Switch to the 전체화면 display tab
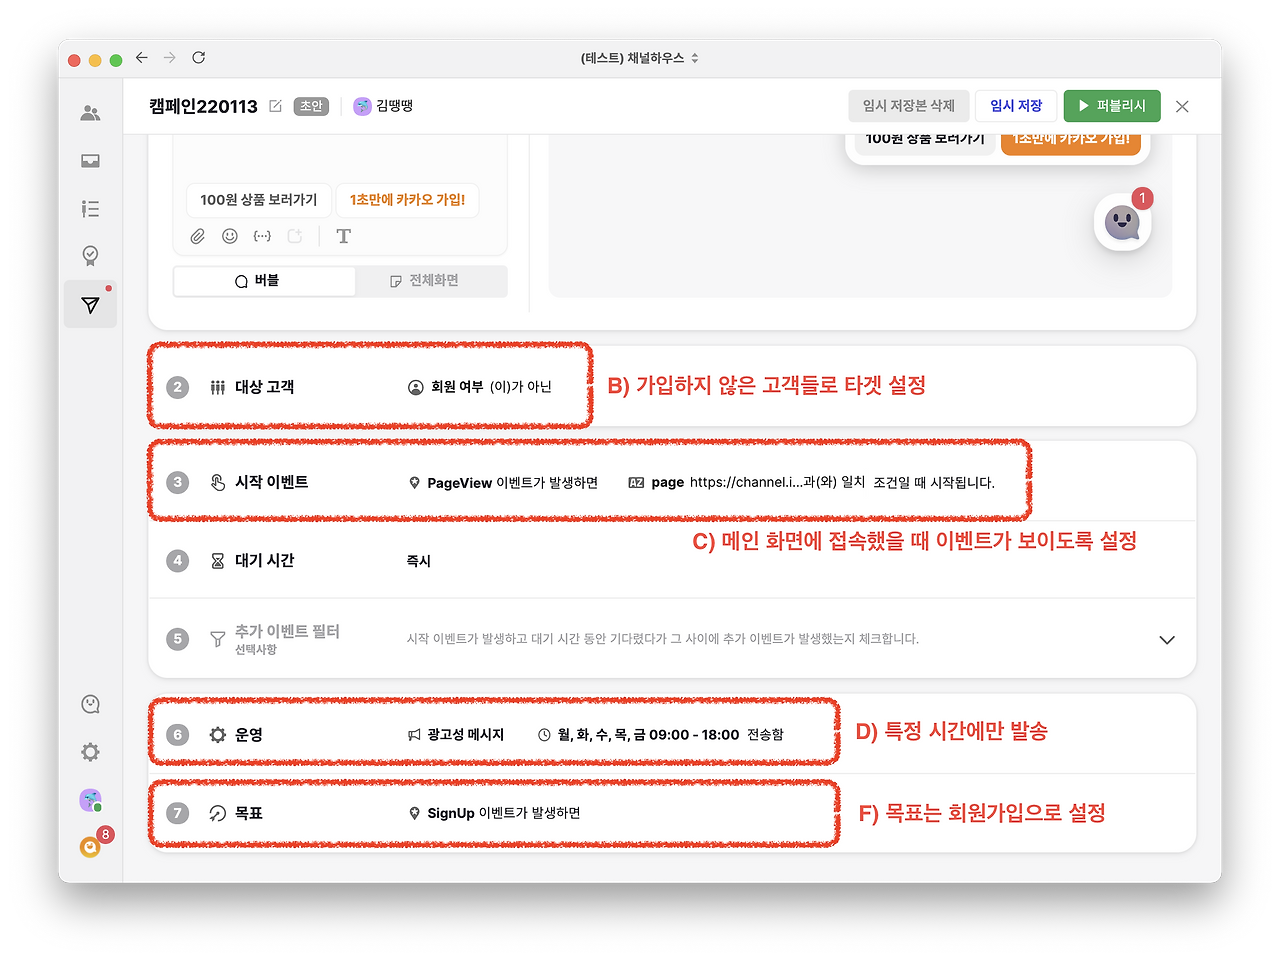This screenshot has height=960, width=1280. [432, 281]
